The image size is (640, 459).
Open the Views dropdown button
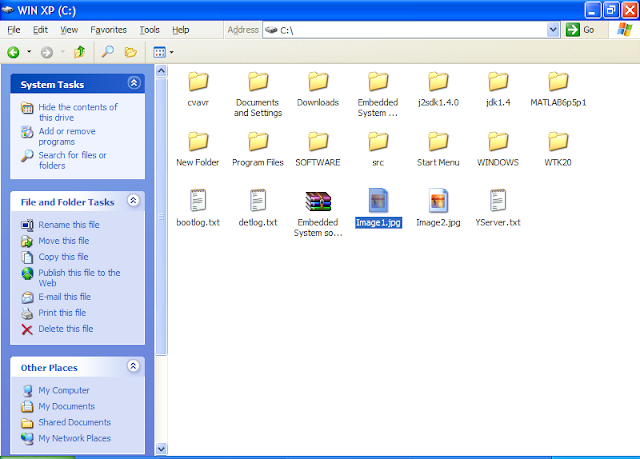[163, 52]
